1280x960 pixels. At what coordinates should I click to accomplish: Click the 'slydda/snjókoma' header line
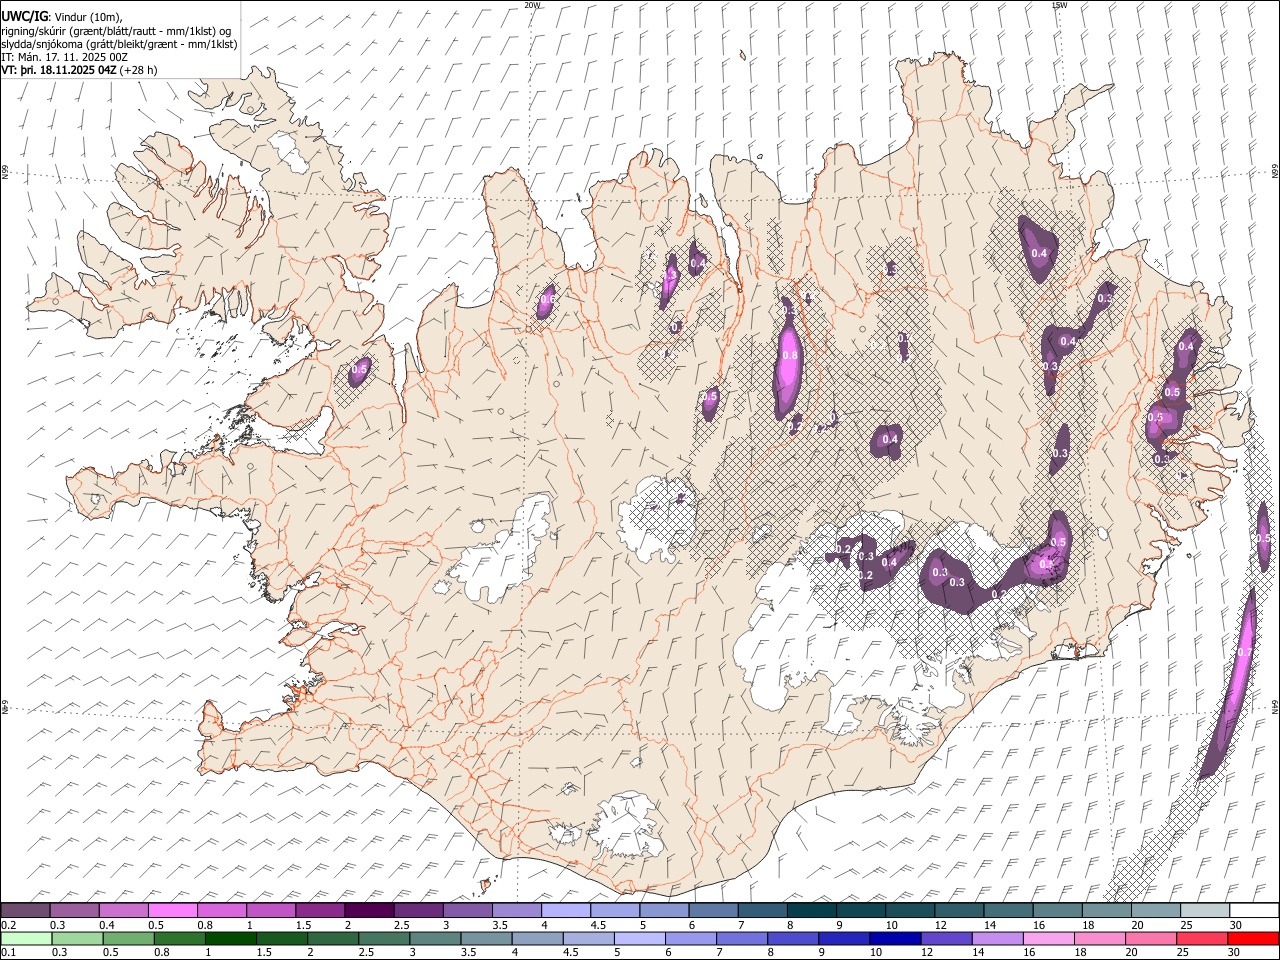[x=119, y=44]
